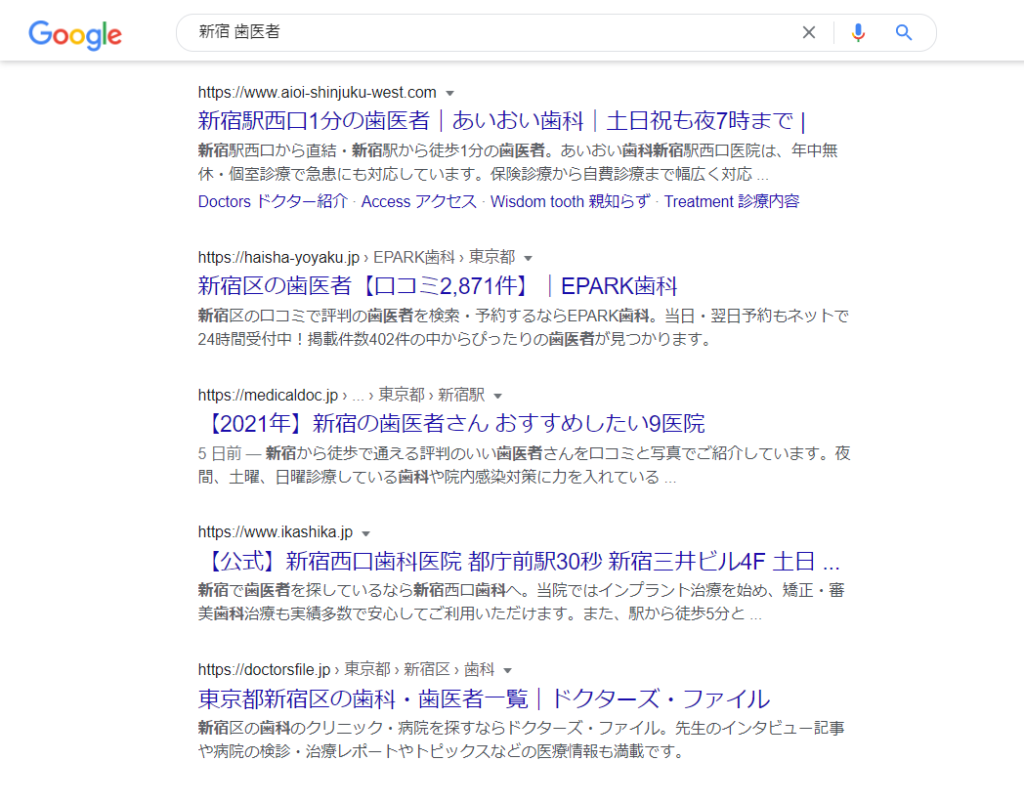Open 【2021年】新宿の歯医者さん おすすめしたい9医院
Screen dimensions: 1024x803
click(452, 423)
